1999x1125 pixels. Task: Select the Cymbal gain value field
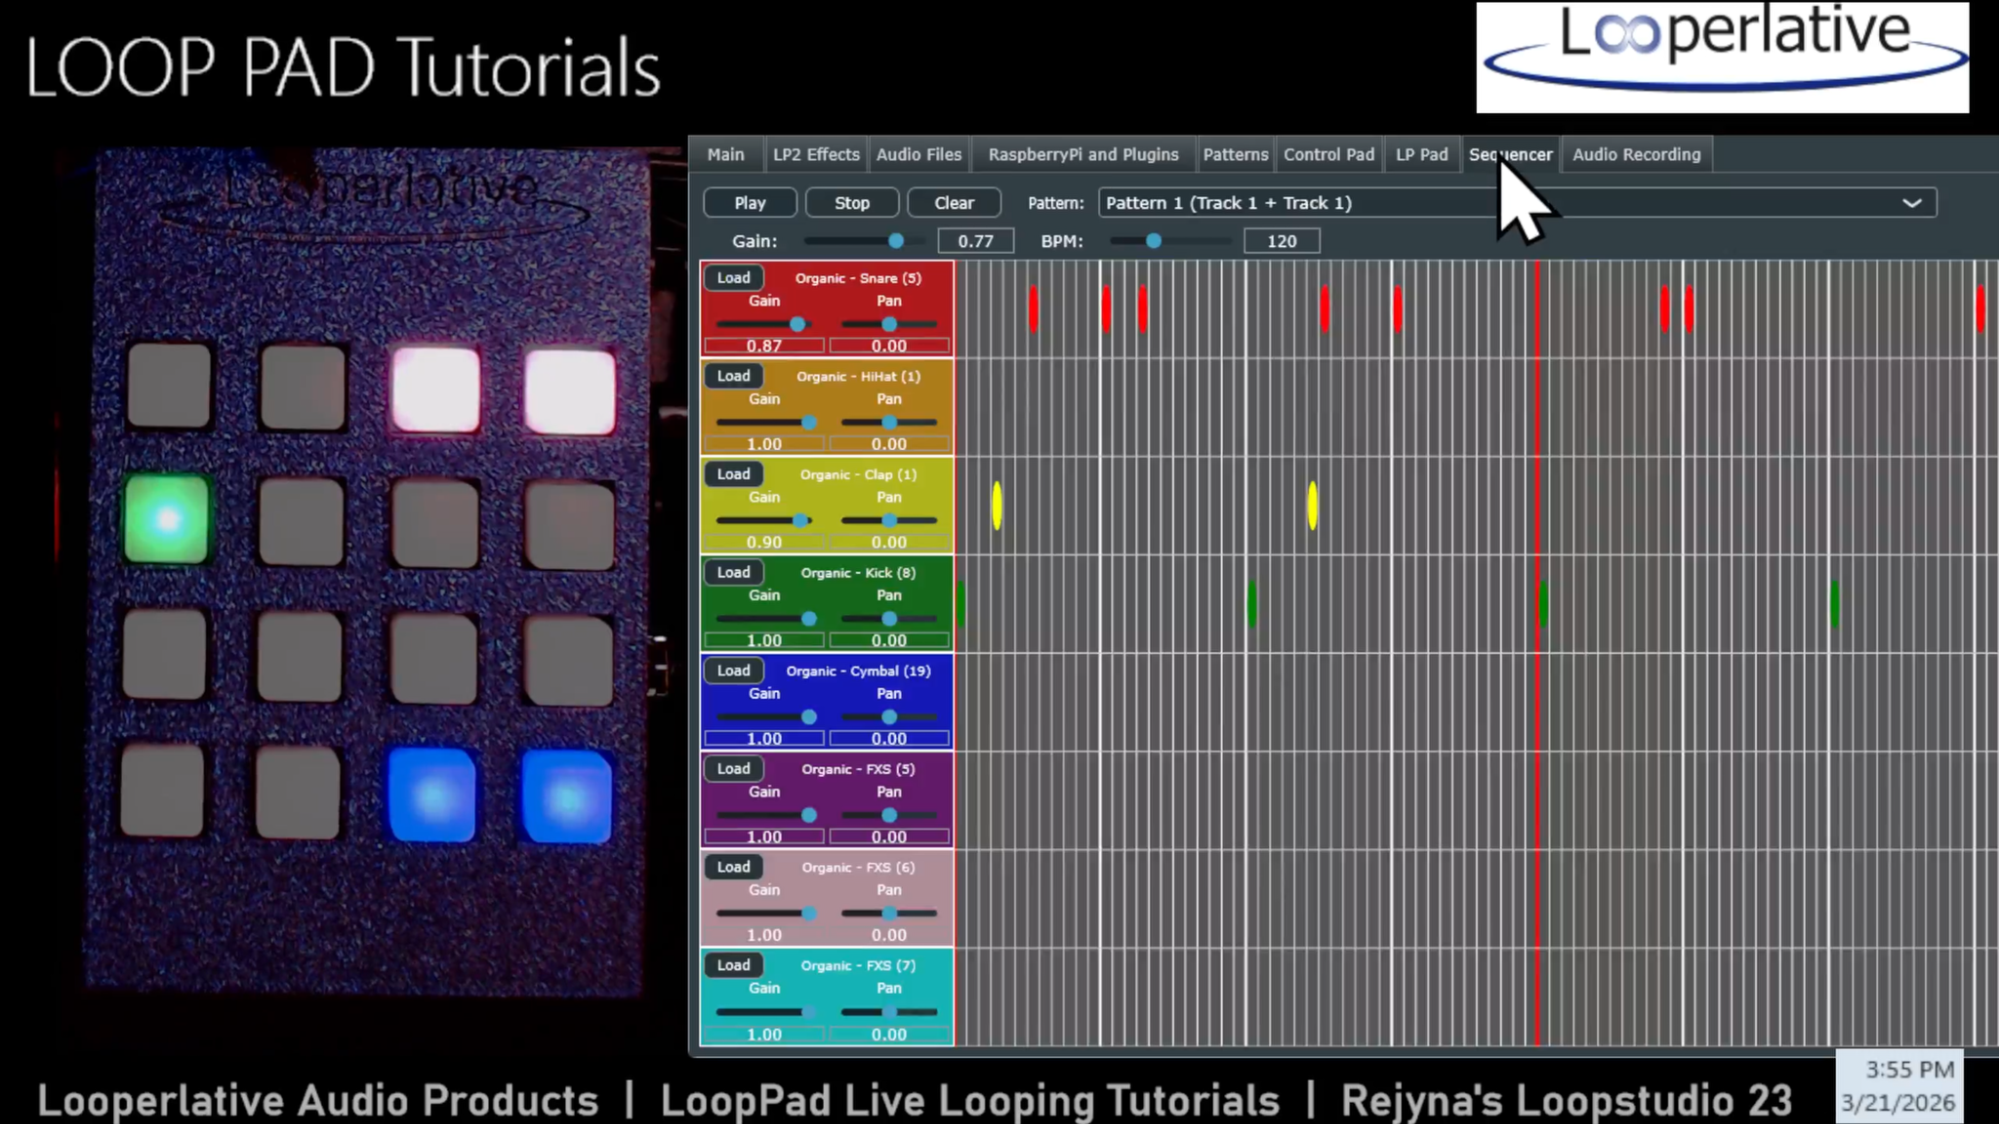(x=764, y=738)
